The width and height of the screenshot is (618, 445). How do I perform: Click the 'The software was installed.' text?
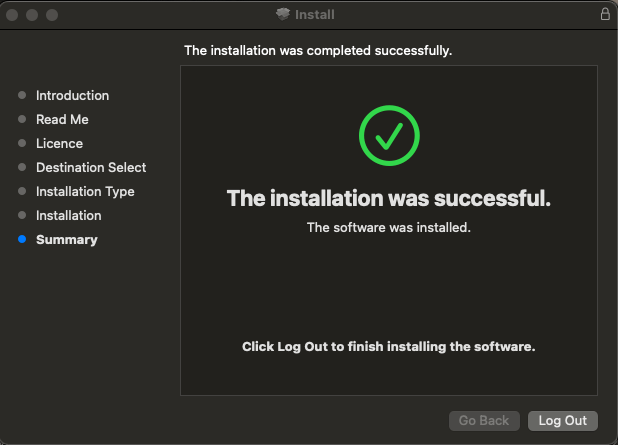coord(388,227)
